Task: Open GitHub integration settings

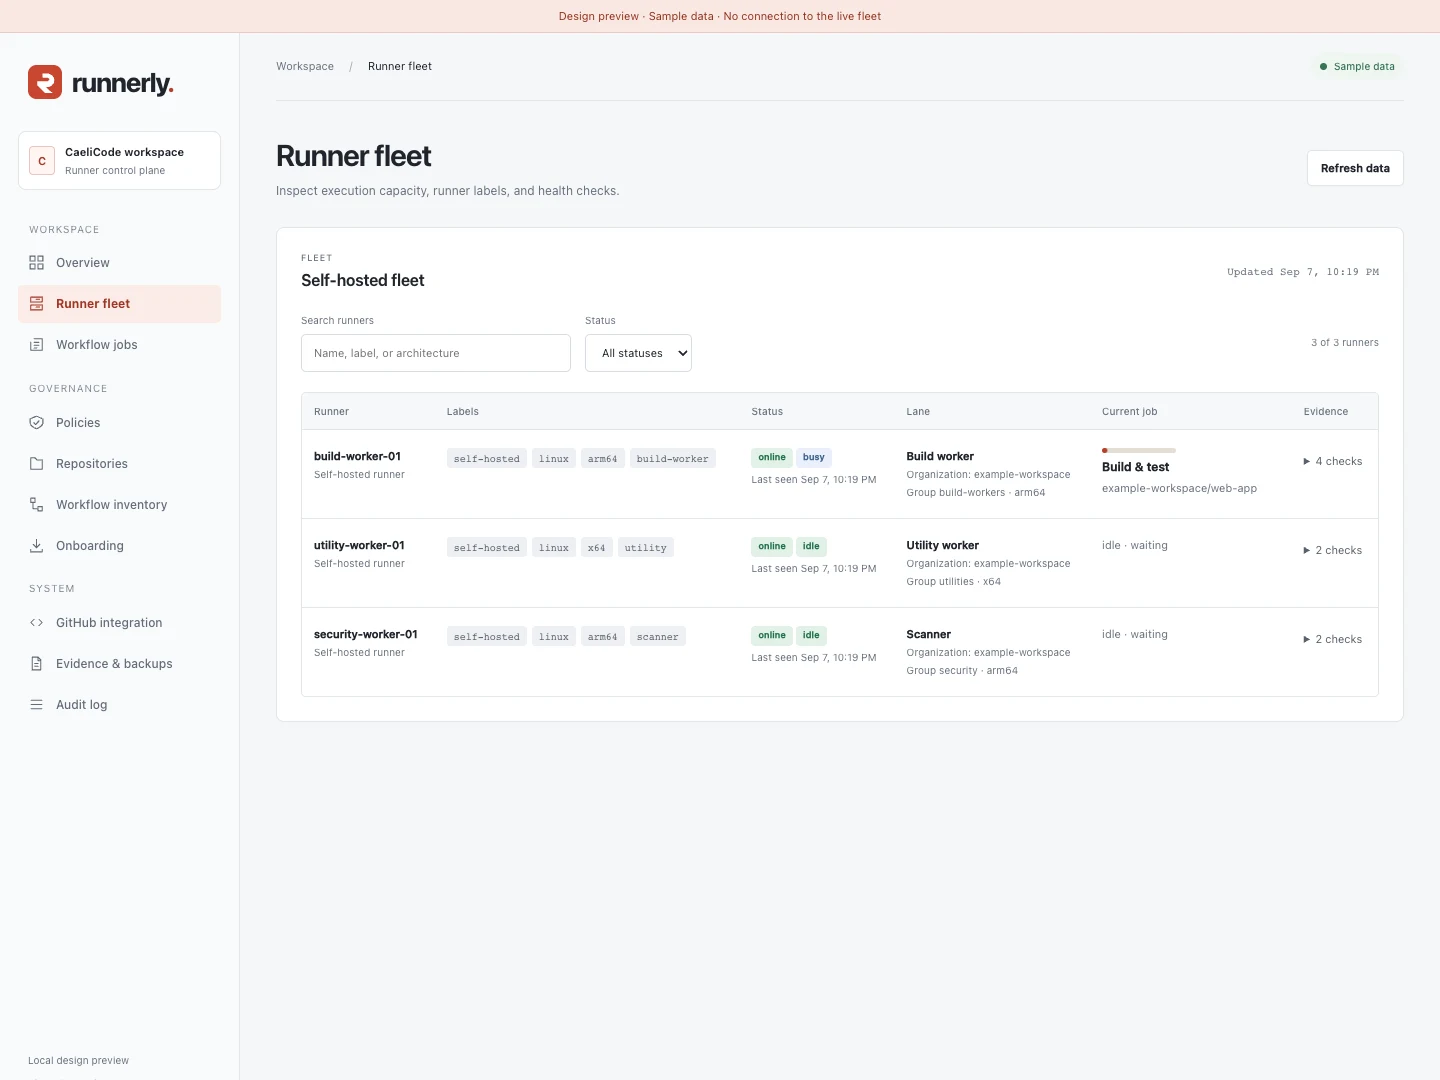Action: [x=119, y=623]
